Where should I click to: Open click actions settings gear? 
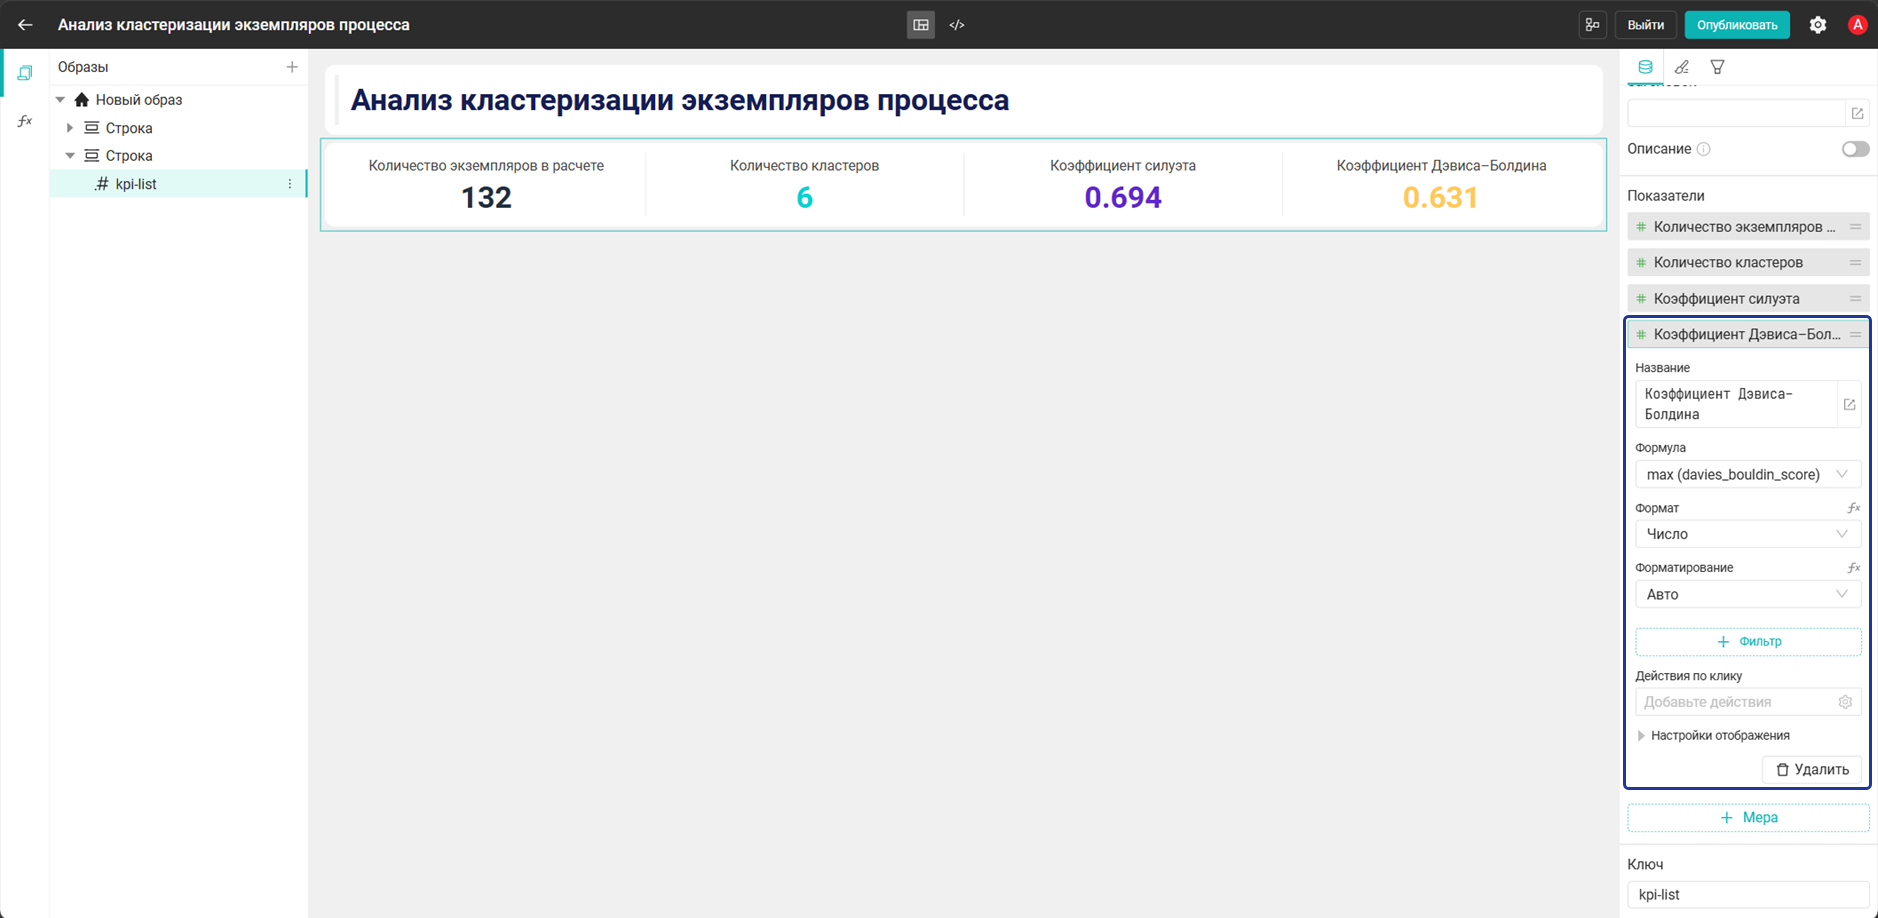coord(1845,702)
